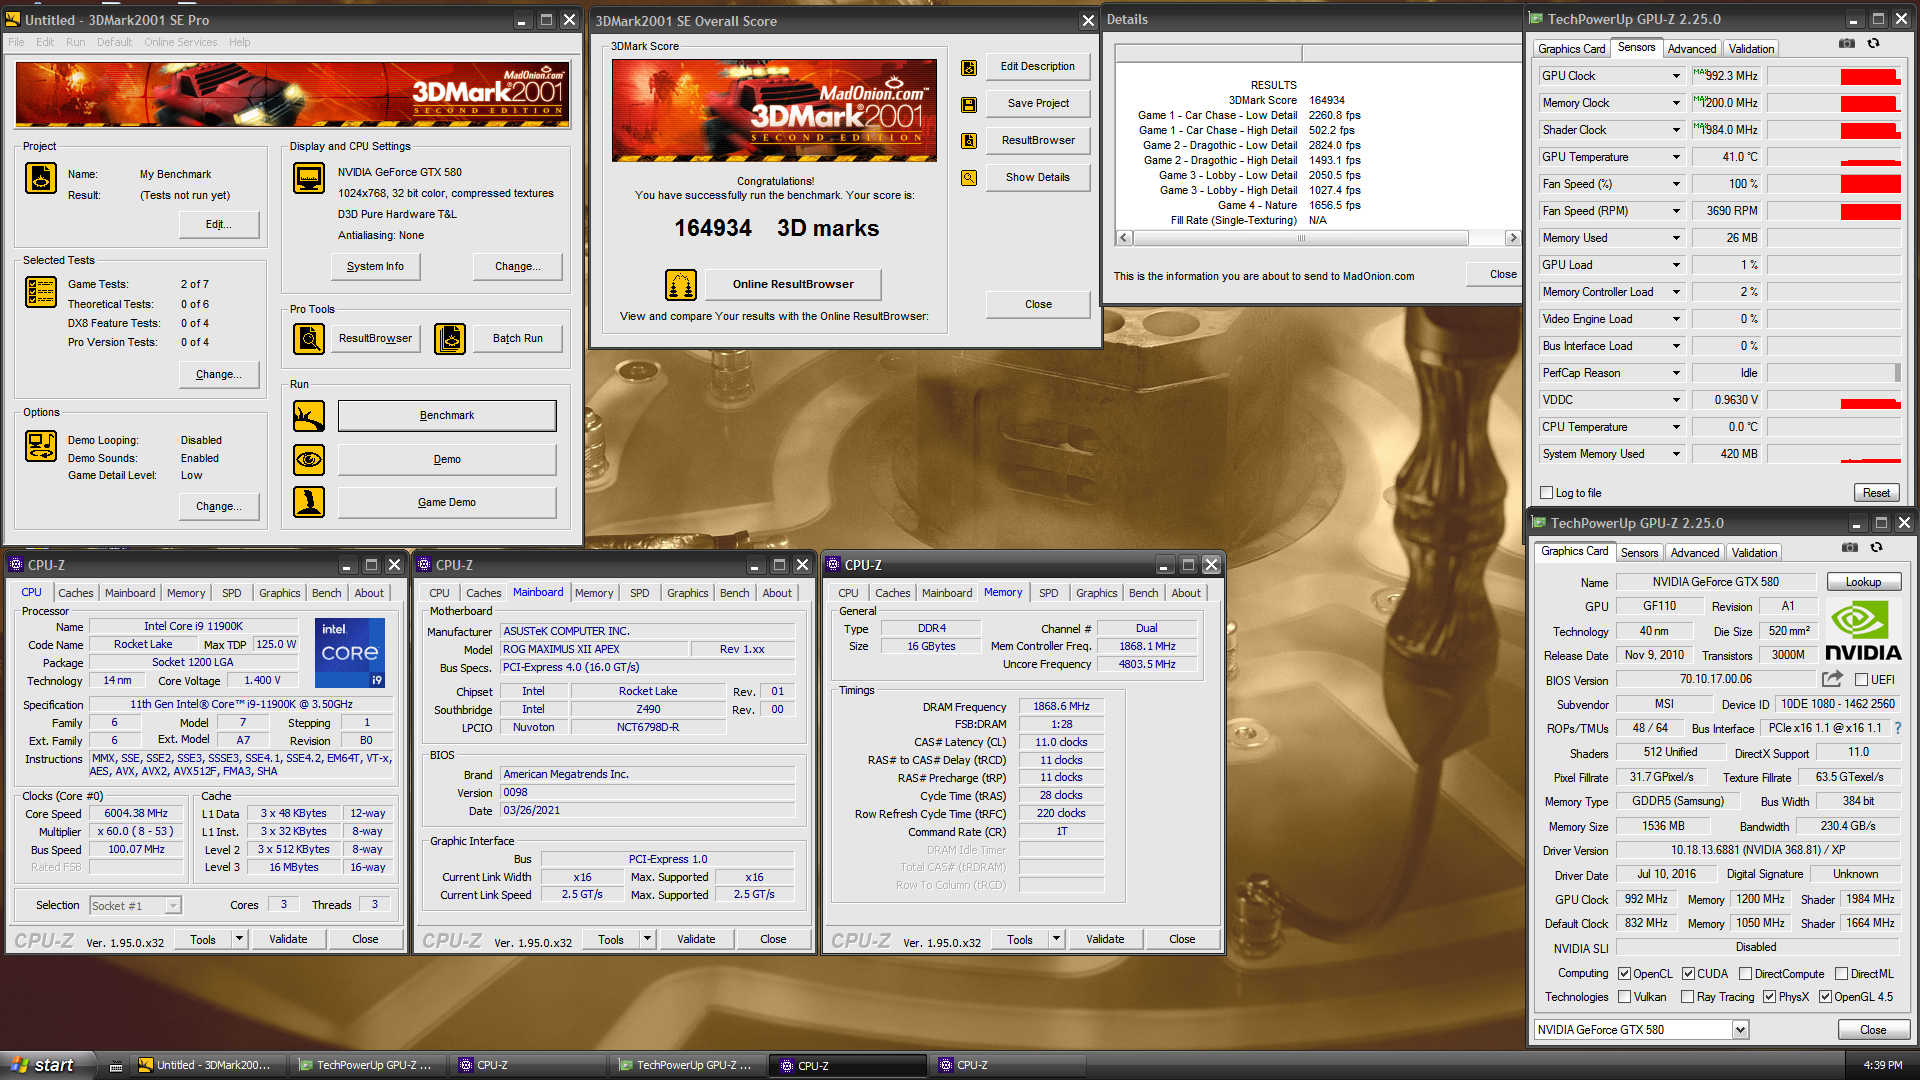This screenshot has height=1080, width=1920.
Task: Click Validate in the CPU-Z Mainboard window
Action: [x=696, y=940]
